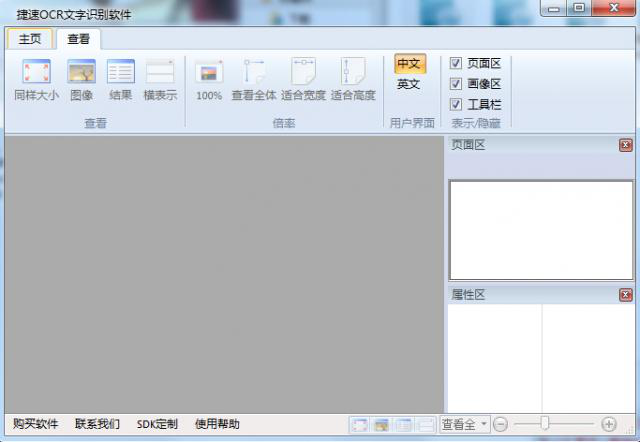Screen dimensions: 640x442
Task: Select the 适合高度 fit height icon
Action: [x=353, y=80]
